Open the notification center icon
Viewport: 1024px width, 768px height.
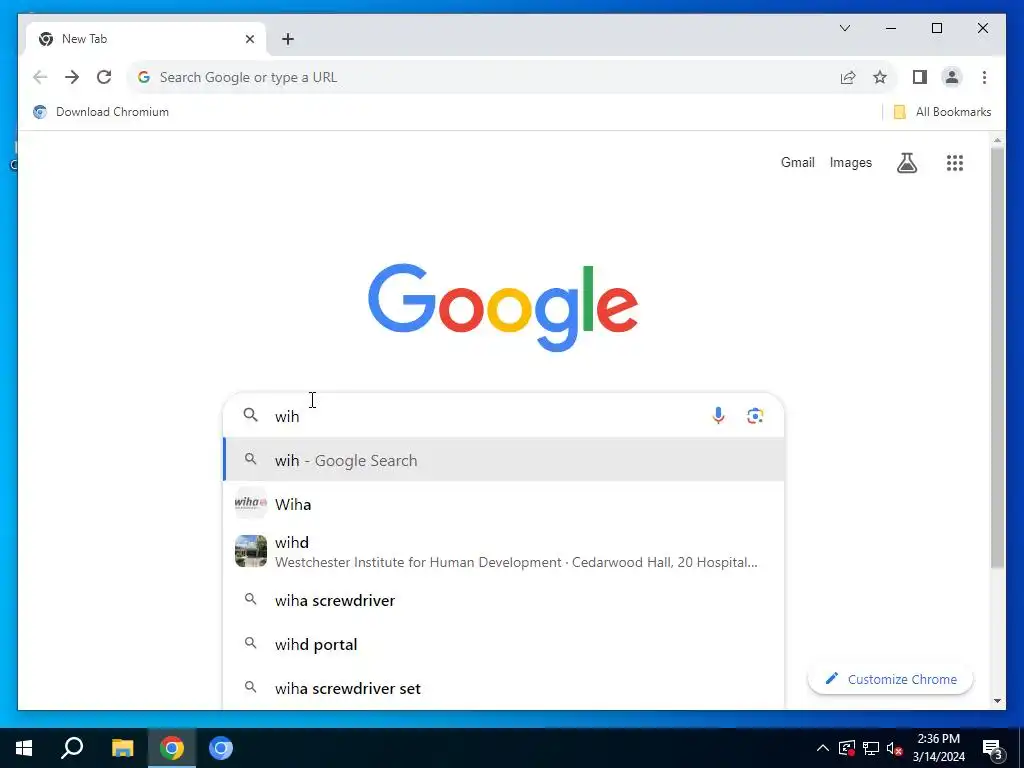pos(992,749)
